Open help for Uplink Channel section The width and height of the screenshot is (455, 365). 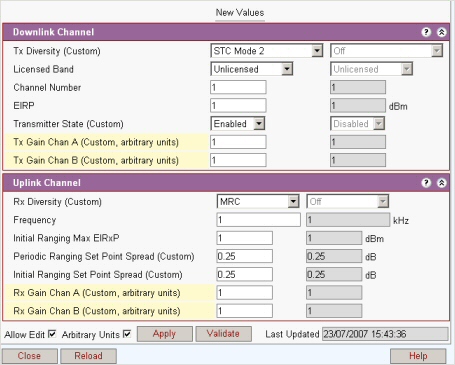click(426, 183)
